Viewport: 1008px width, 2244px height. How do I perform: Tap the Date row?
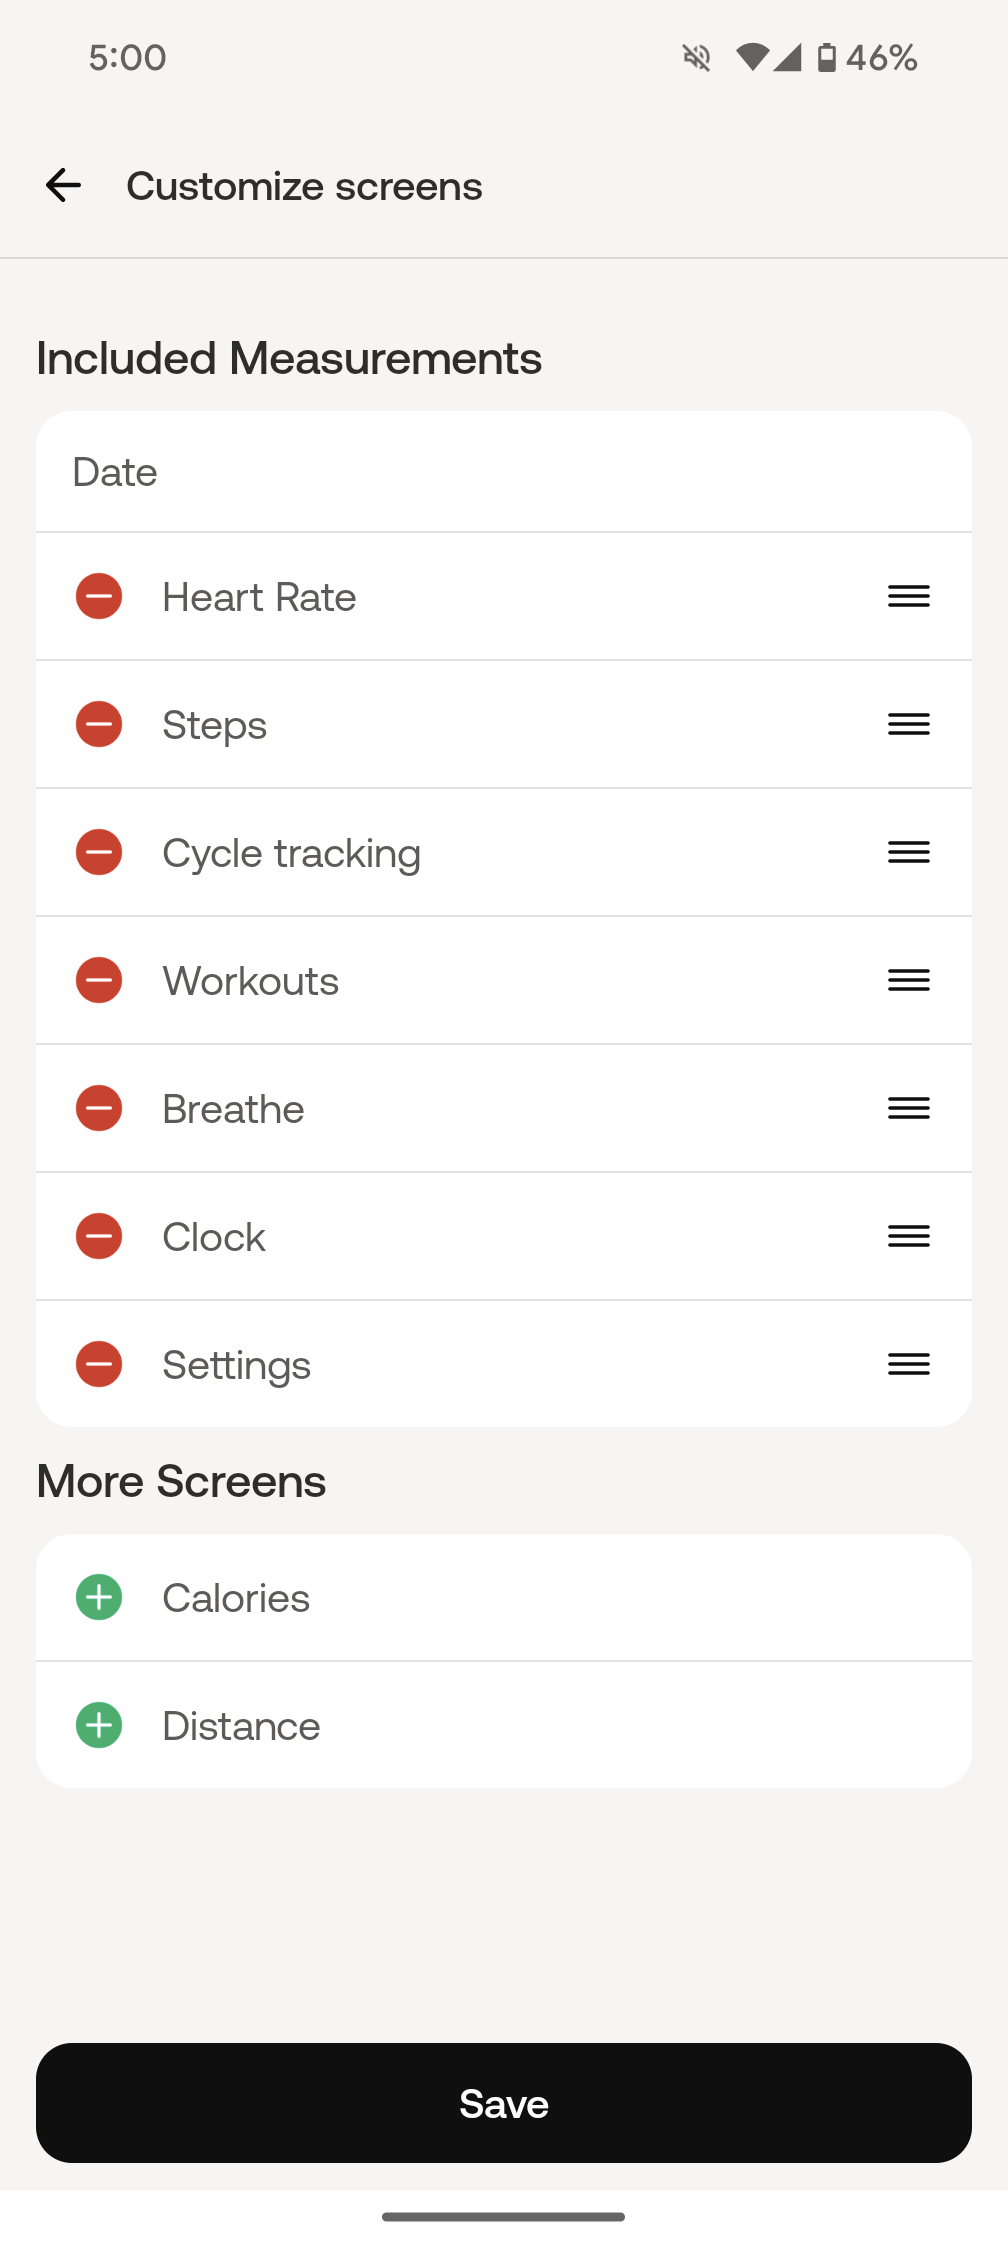pyautogui.click(x=504, y=472)
